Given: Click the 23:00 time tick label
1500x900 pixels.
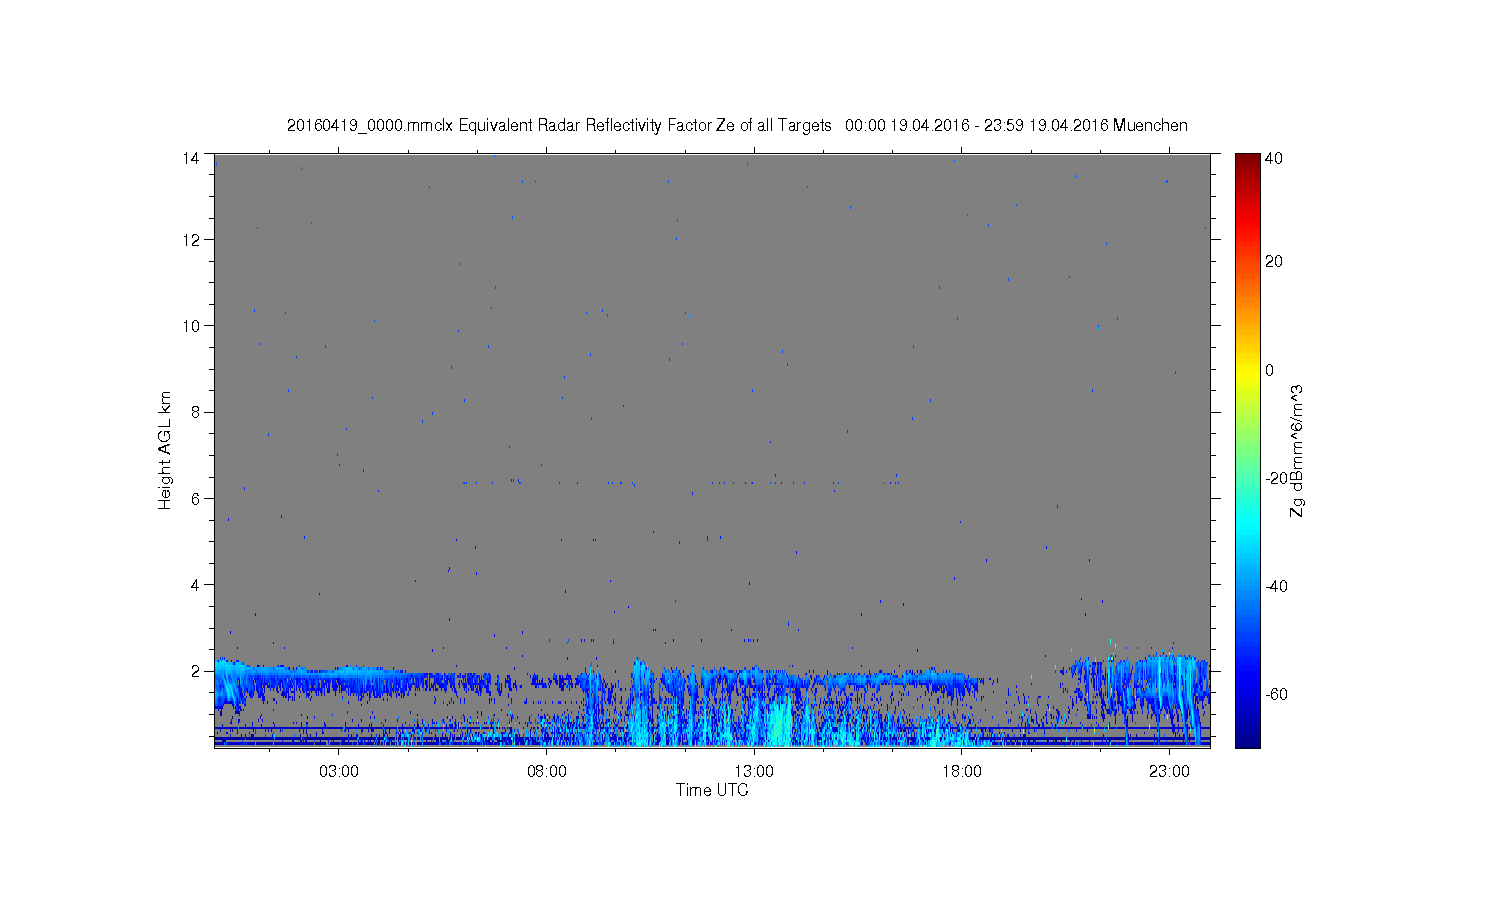Looking at the screenshot, I should [x=1169, y=772].
